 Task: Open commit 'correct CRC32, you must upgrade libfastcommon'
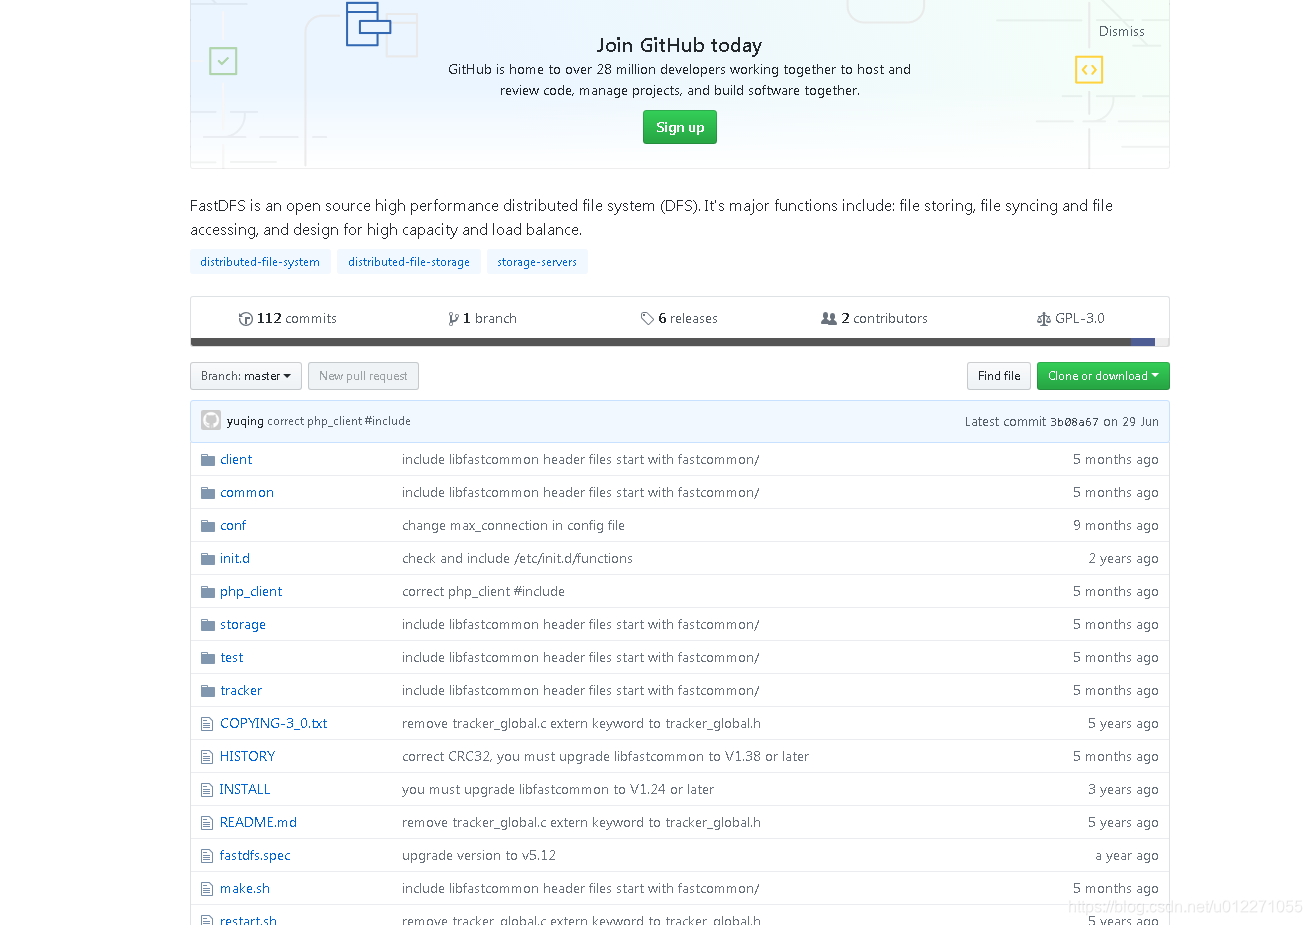(605, 757)
